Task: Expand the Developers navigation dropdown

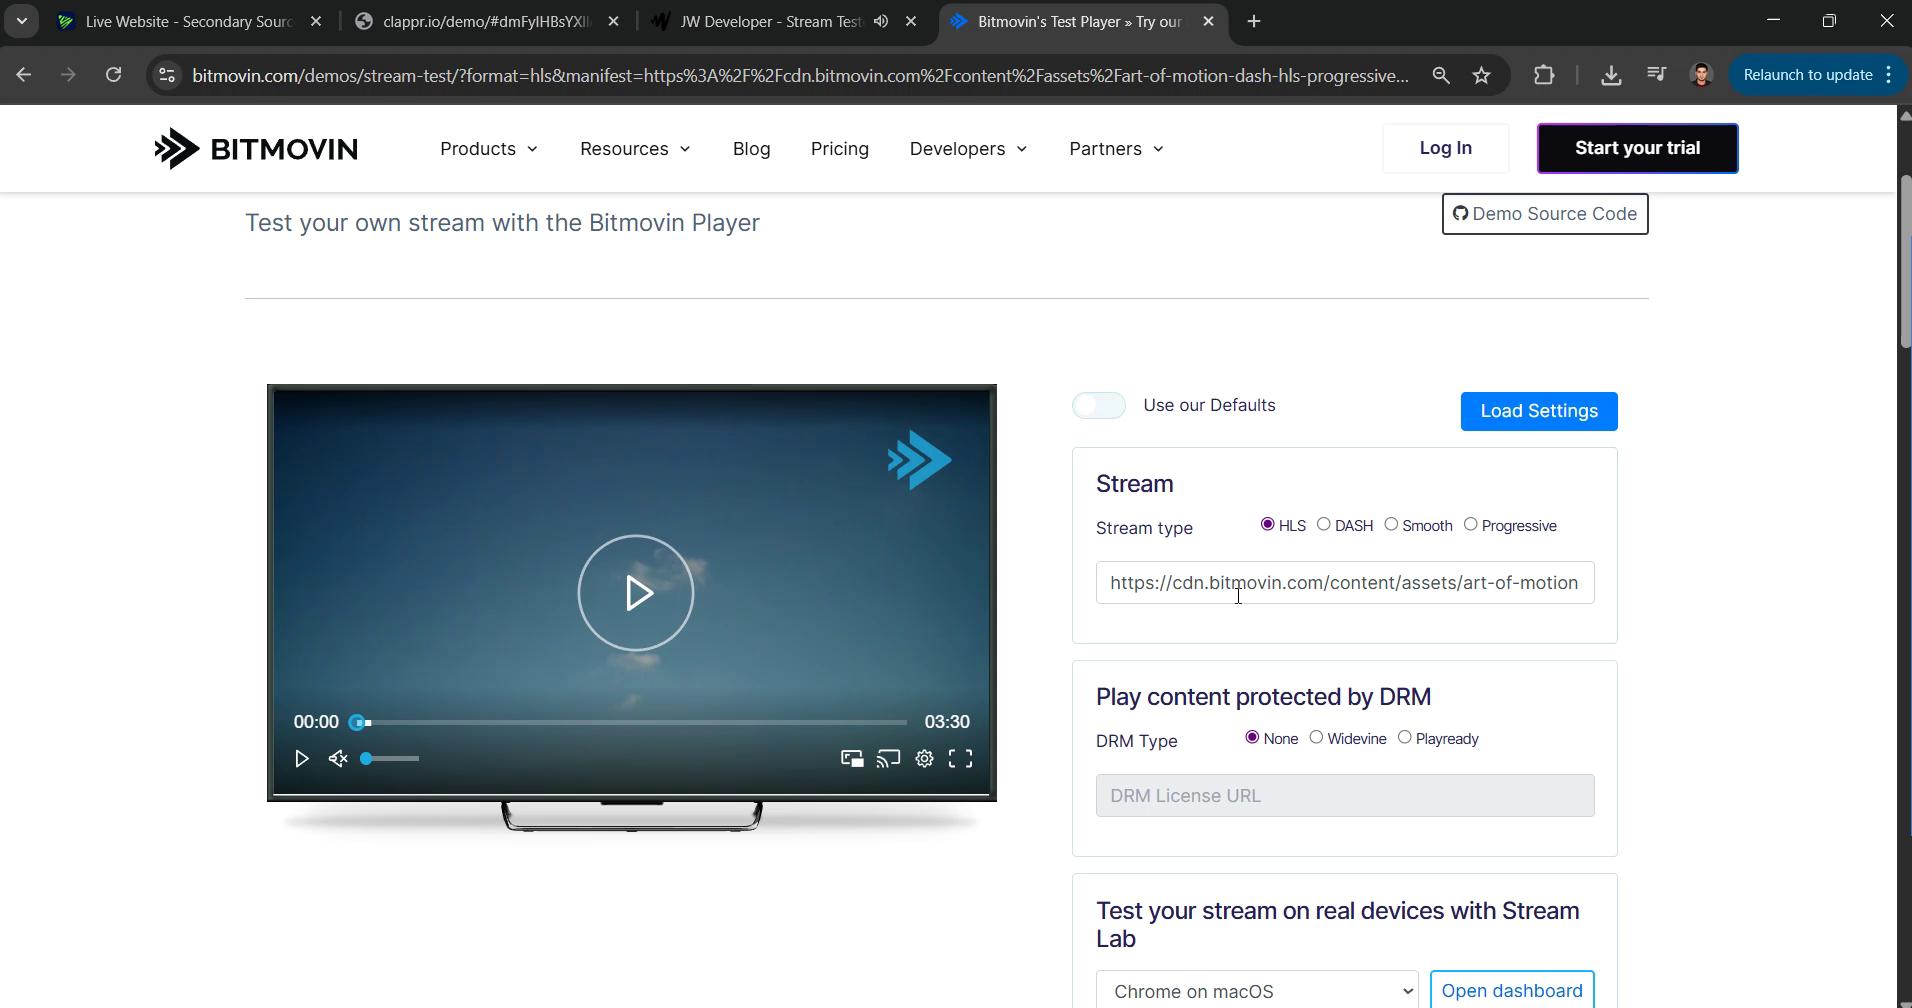Action: (968, 149)
